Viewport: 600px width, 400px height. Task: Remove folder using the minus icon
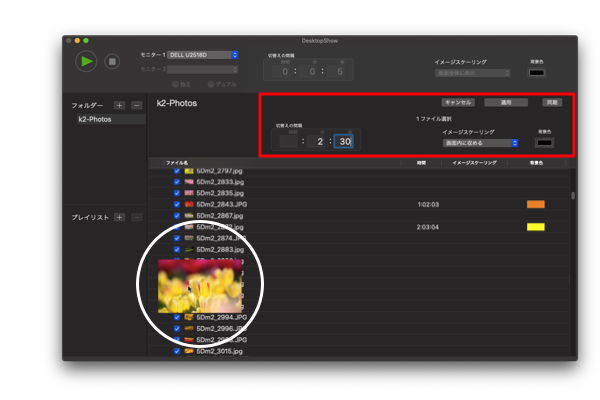[x=136, y=105]
